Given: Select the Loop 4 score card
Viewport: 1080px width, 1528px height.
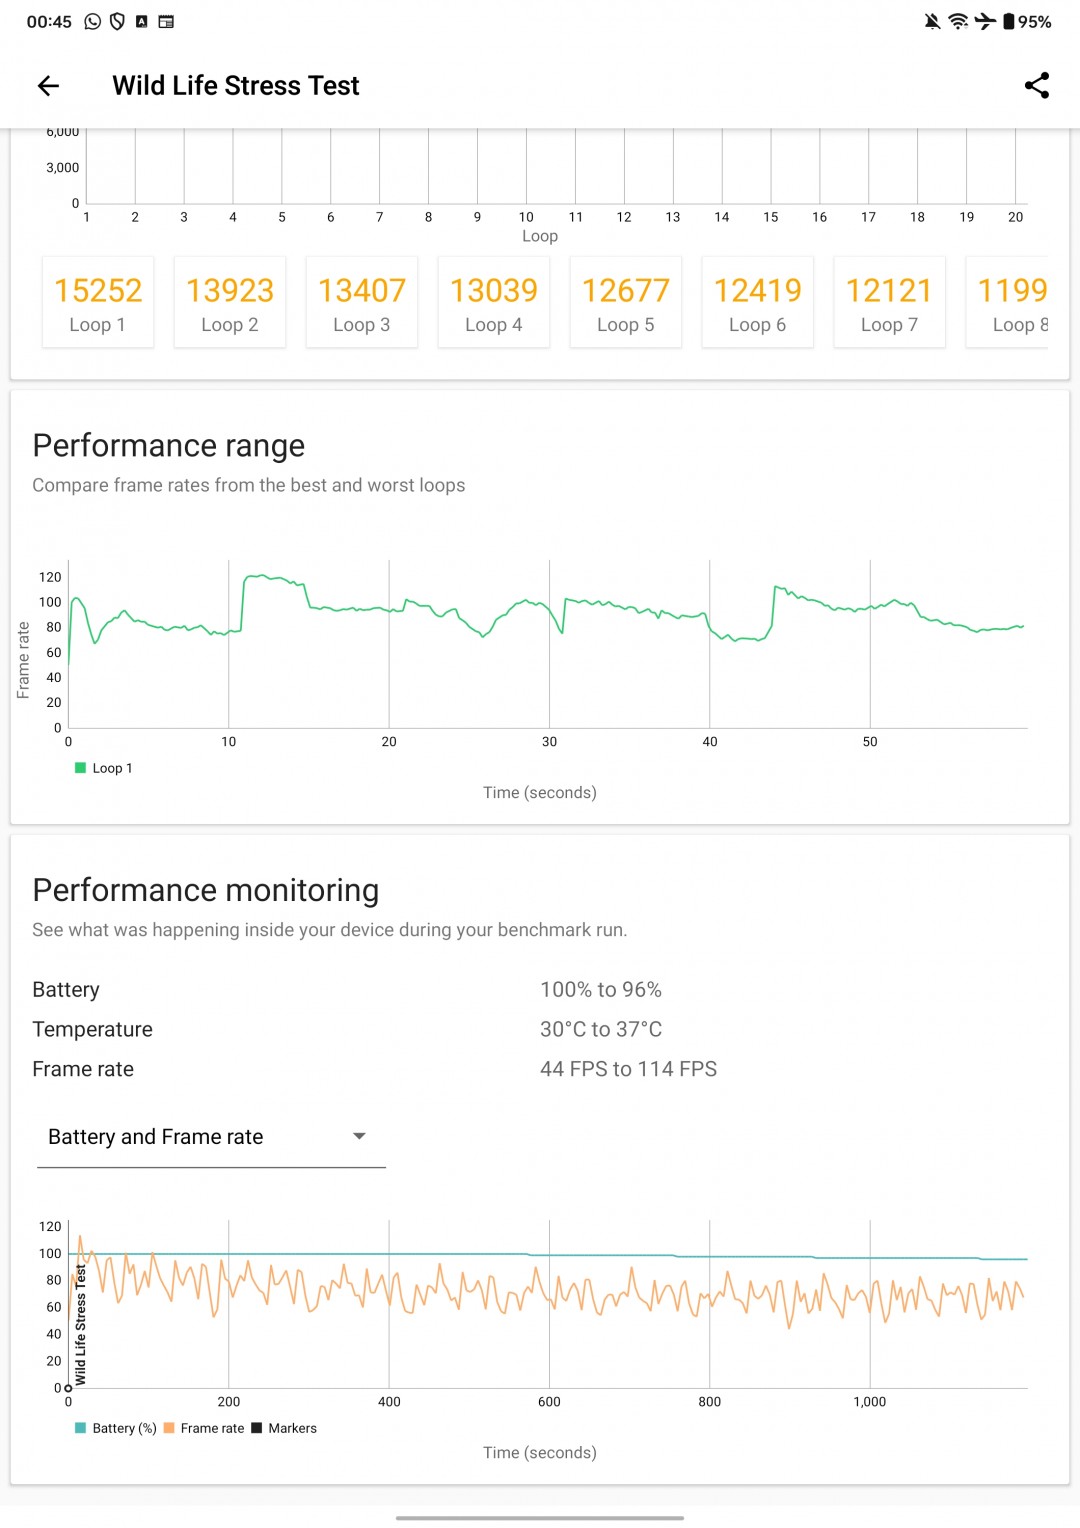Looking at the screenshot, I should [x=494, y=303].
